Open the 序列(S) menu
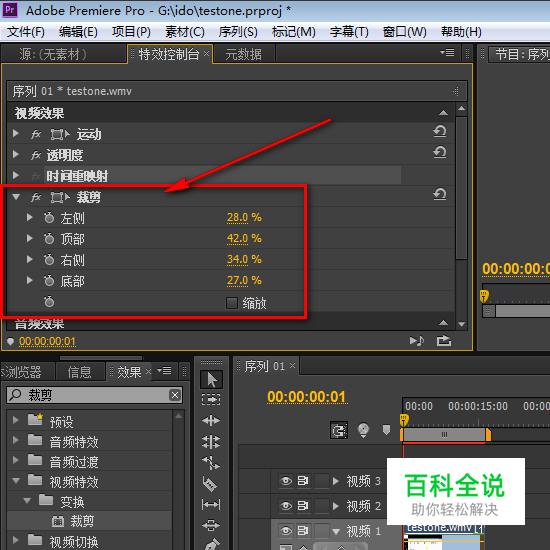The height and width of the screenshot is (550, 550). click(x=238, y=32)
